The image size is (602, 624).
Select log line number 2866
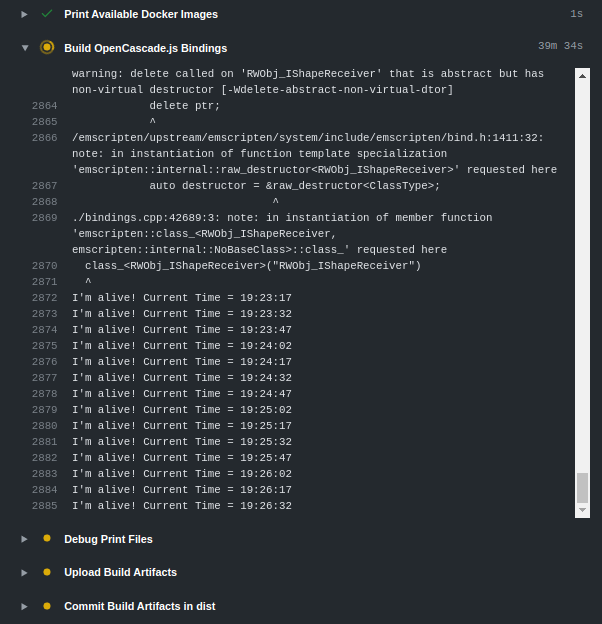45,138
